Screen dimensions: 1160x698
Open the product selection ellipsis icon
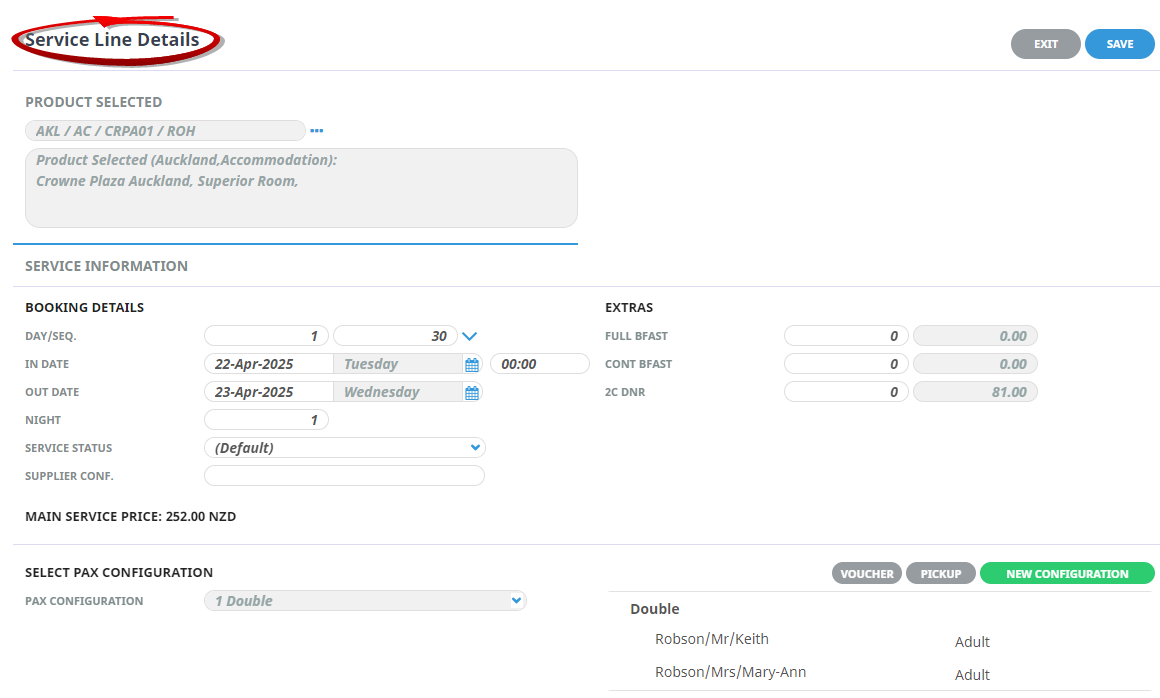316,131
